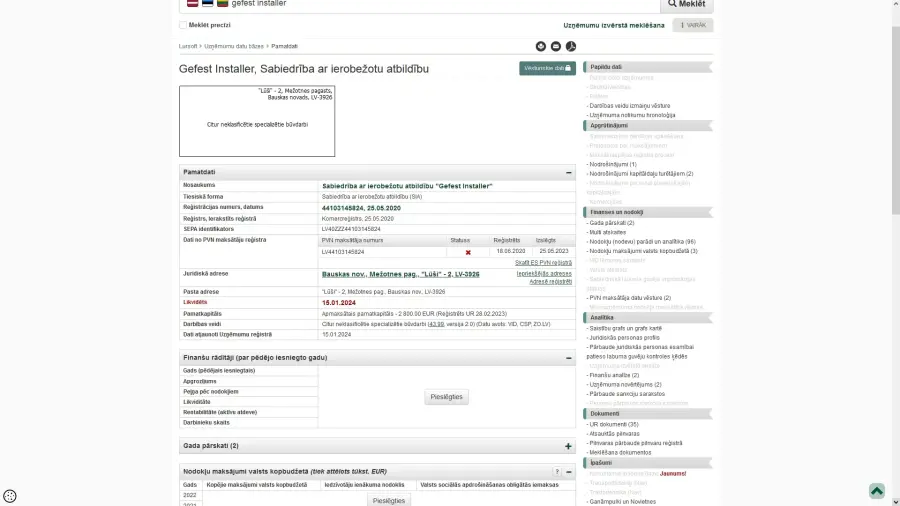Select the liquidation date 15.01.2024
900x506 pixels.
click(339, 303)
